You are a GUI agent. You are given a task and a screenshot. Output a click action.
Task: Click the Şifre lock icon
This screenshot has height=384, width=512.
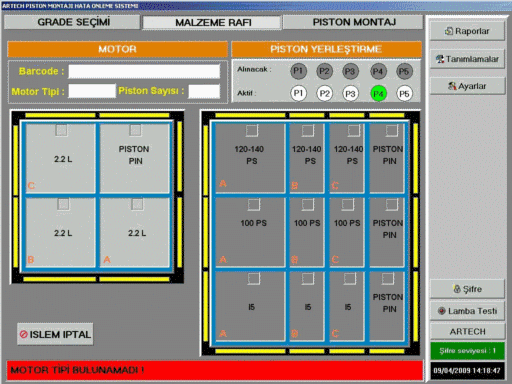click(457, 289)
